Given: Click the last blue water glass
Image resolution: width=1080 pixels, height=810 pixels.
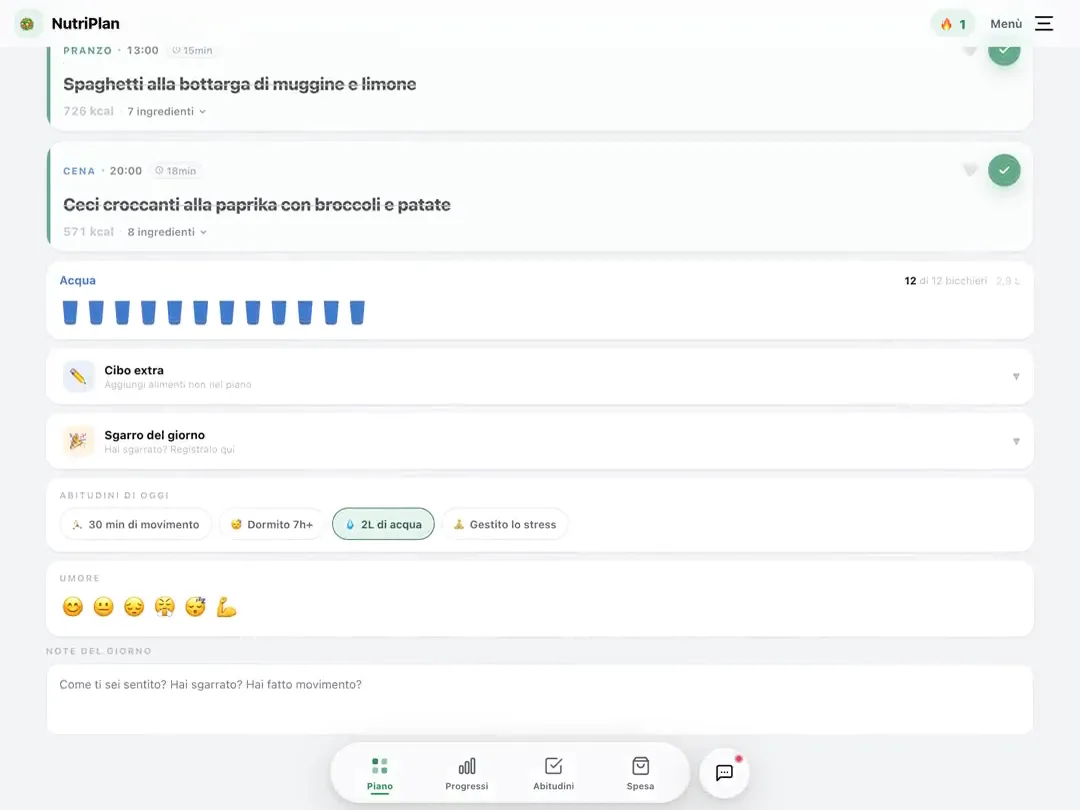Looking at the screenshot, I should point(357,312).
